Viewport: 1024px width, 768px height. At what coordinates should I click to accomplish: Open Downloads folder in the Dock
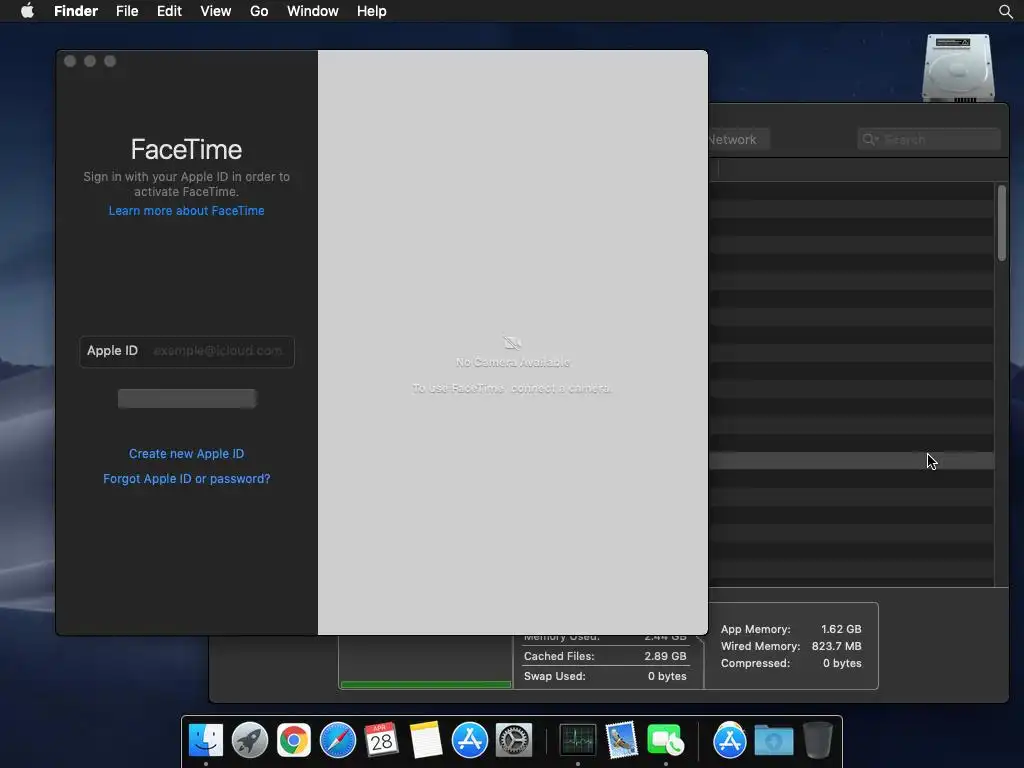(774, 740)
